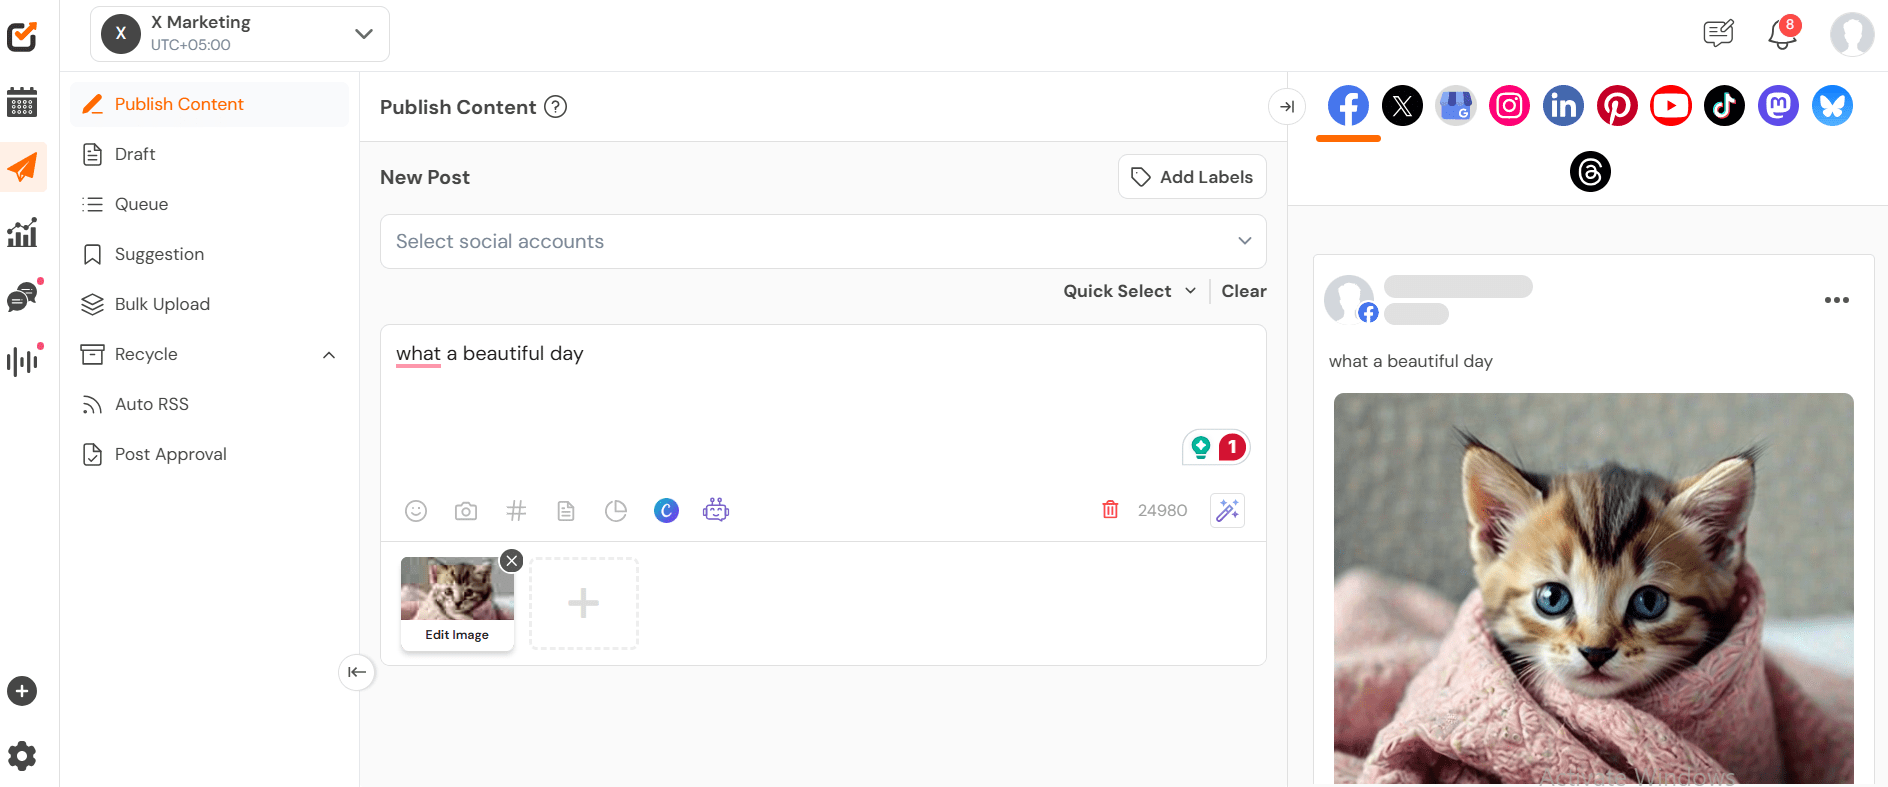1888x787 pixels.
Task: Click Clear to deselect accounts
Action: [x=1244, y=291]
